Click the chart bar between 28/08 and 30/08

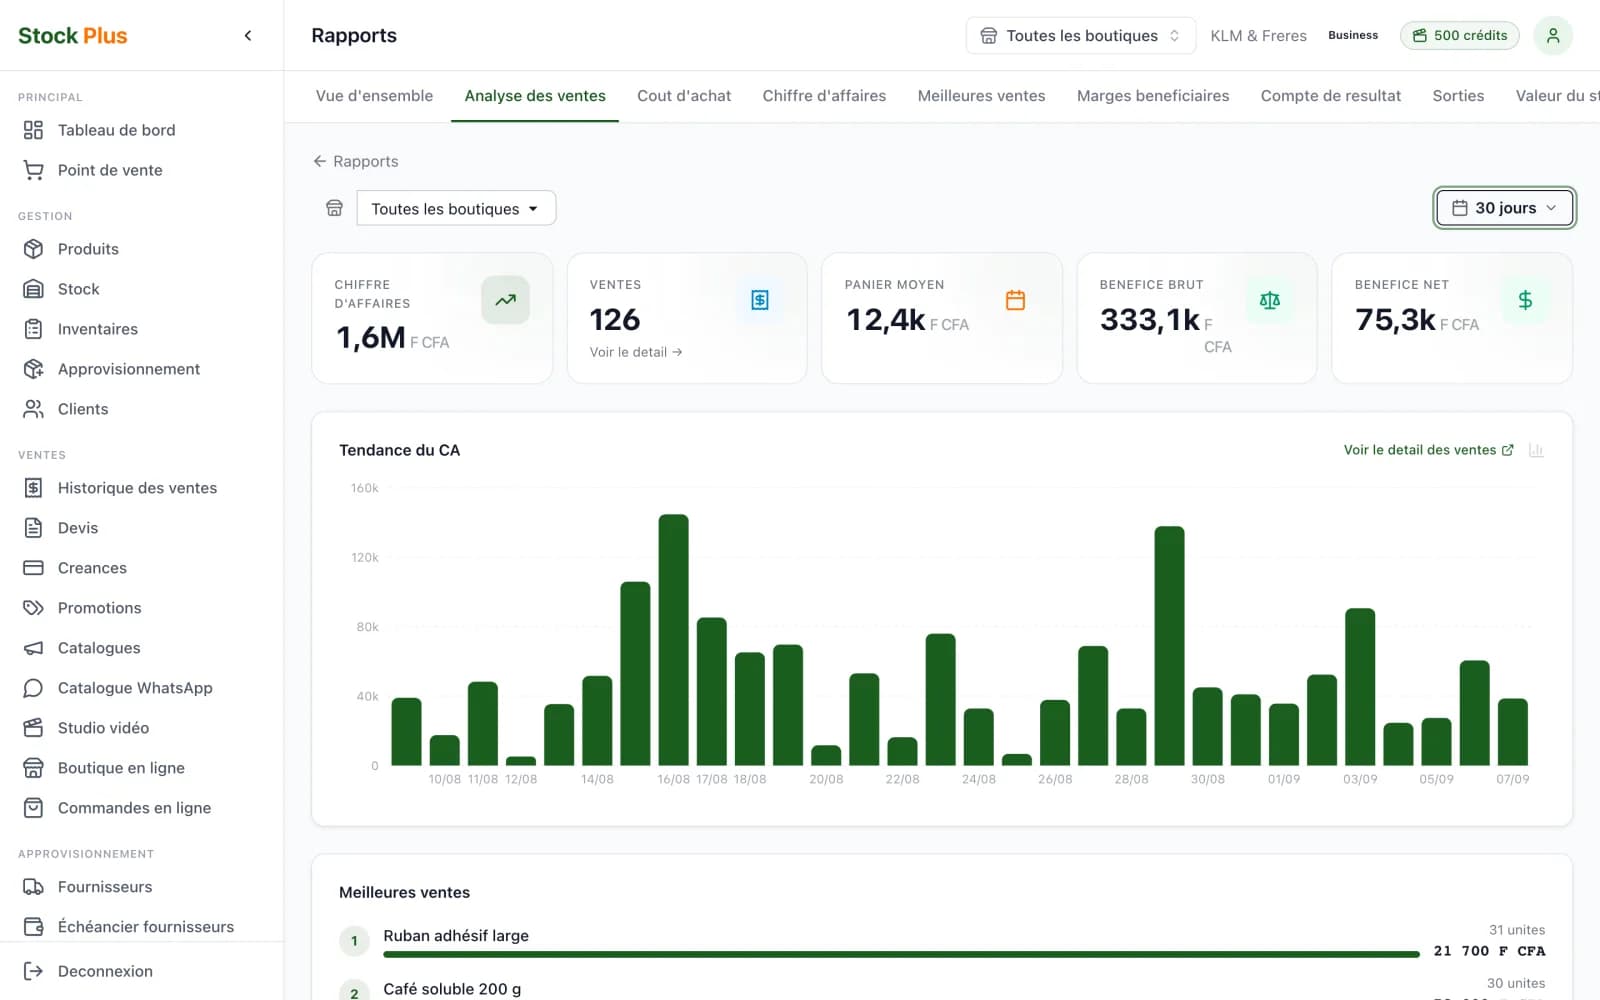(x=1169, y=646)
